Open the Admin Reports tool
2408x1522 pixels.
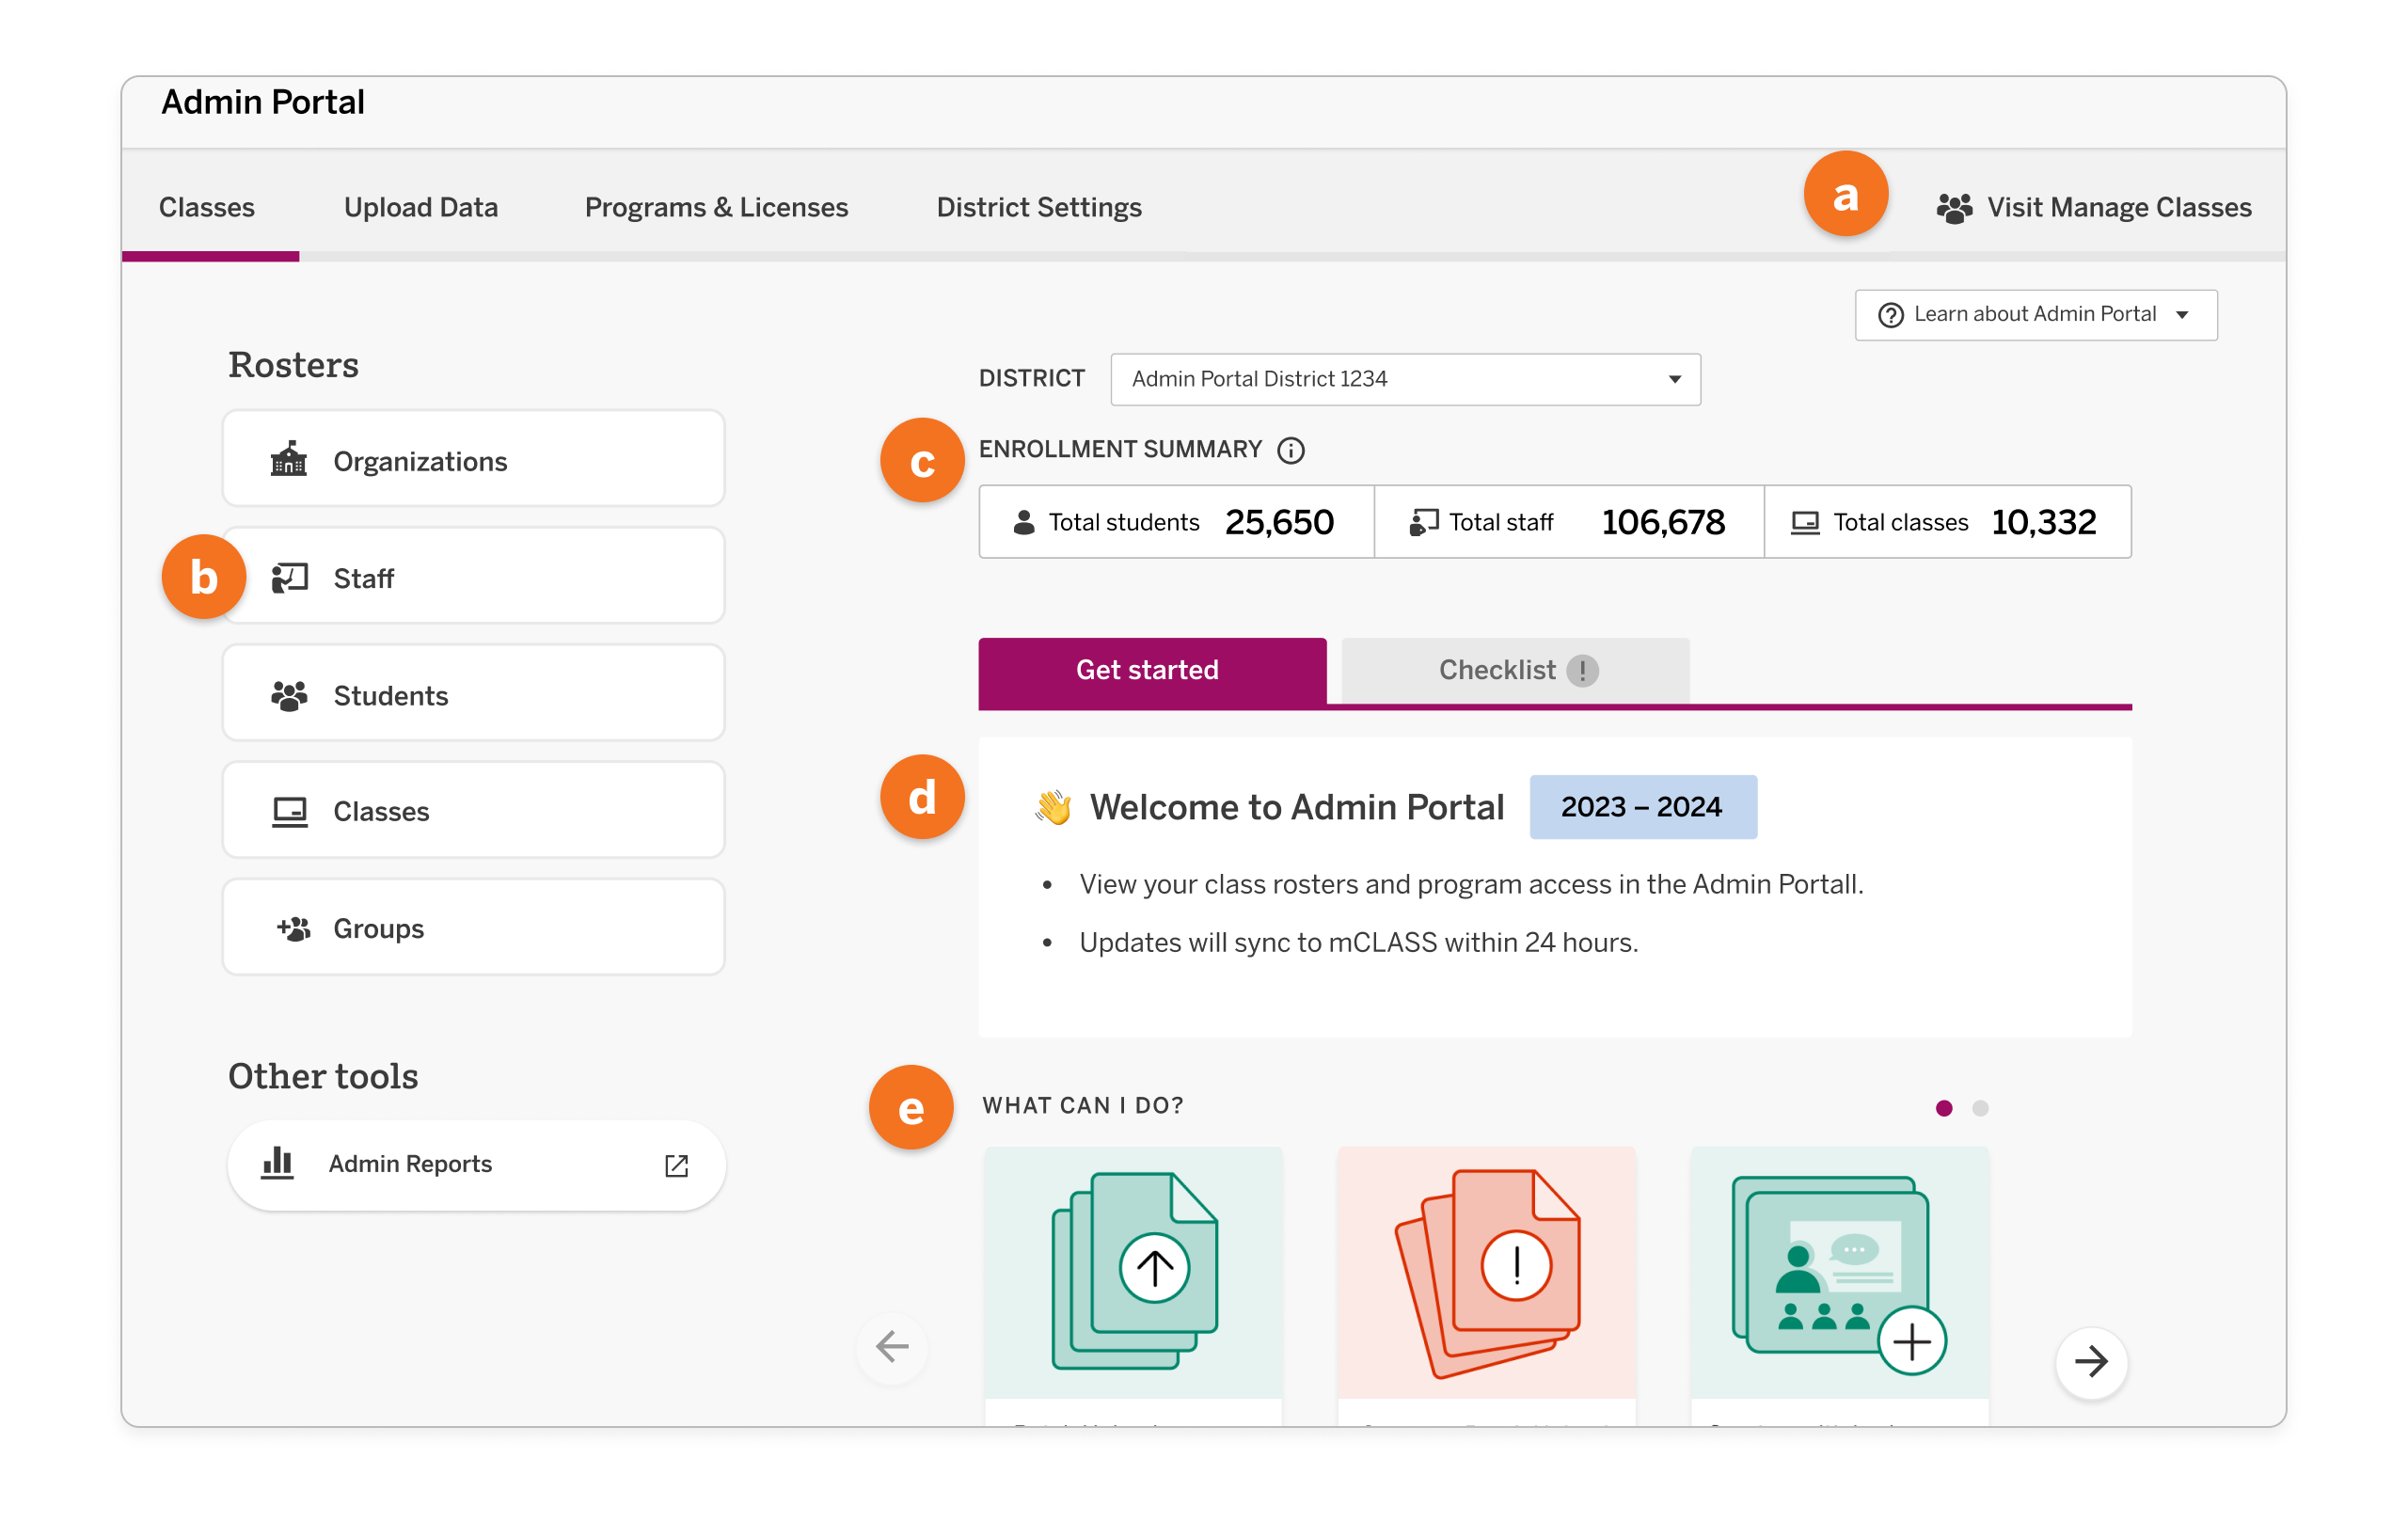(x=410, y=1163)
